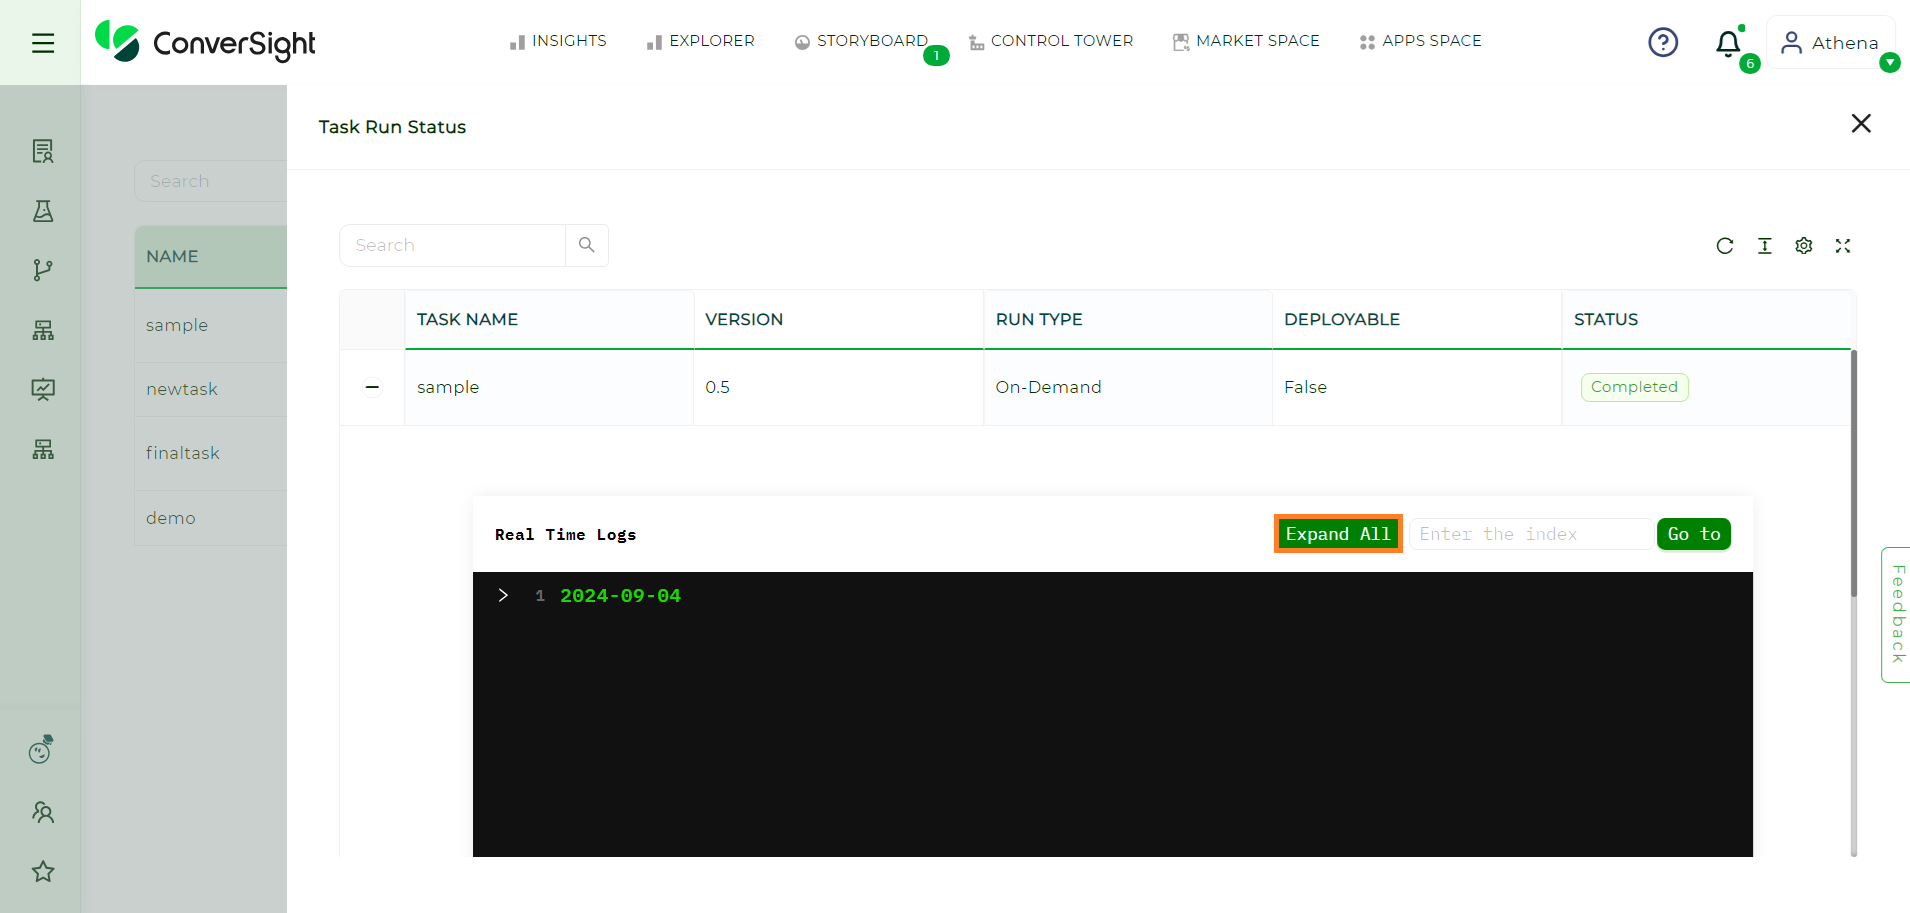Click the upper sidebar hierarchy icon

pos(43,330)
